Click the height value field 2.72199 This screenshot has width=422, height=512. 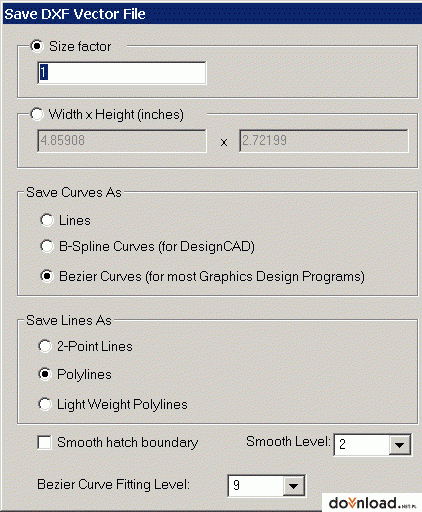point(324,141)
